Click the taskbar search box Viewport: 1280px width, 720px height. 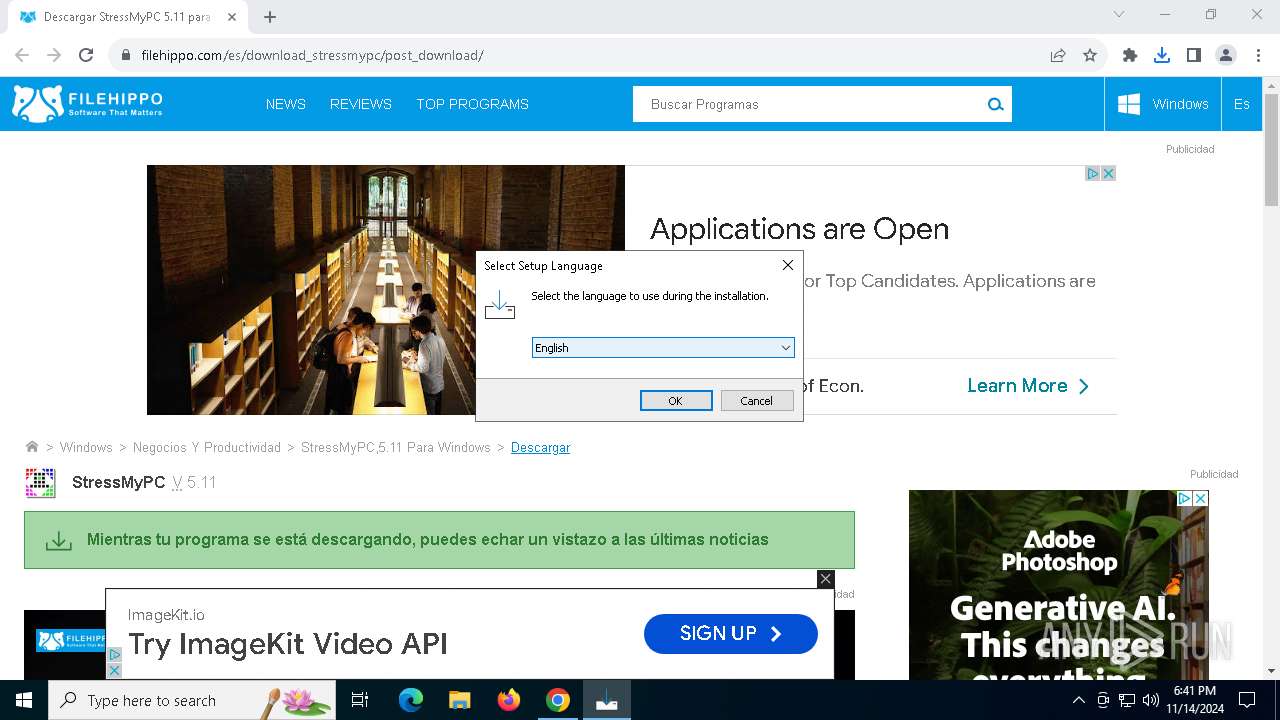coord(192,700)
